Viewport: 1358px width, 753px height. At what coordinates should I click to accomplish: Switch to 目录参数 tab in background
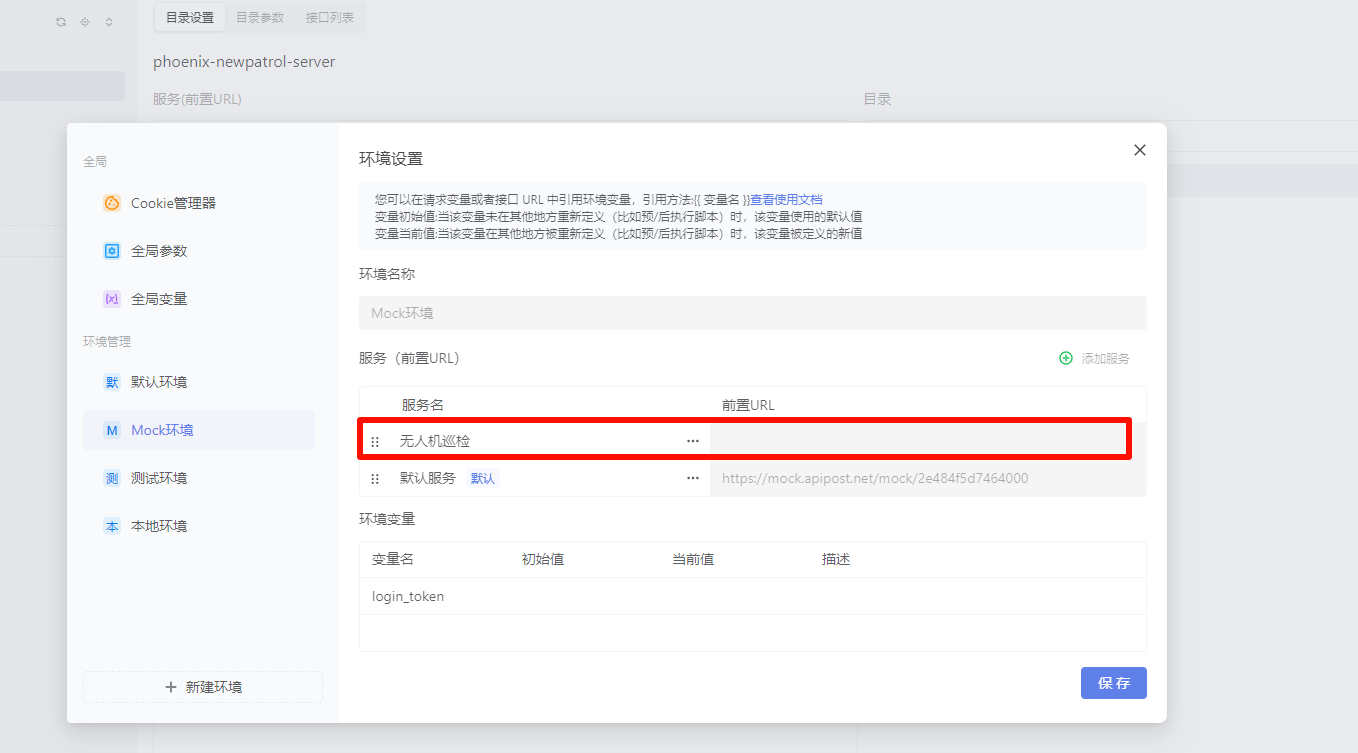[x=260, y=18]
